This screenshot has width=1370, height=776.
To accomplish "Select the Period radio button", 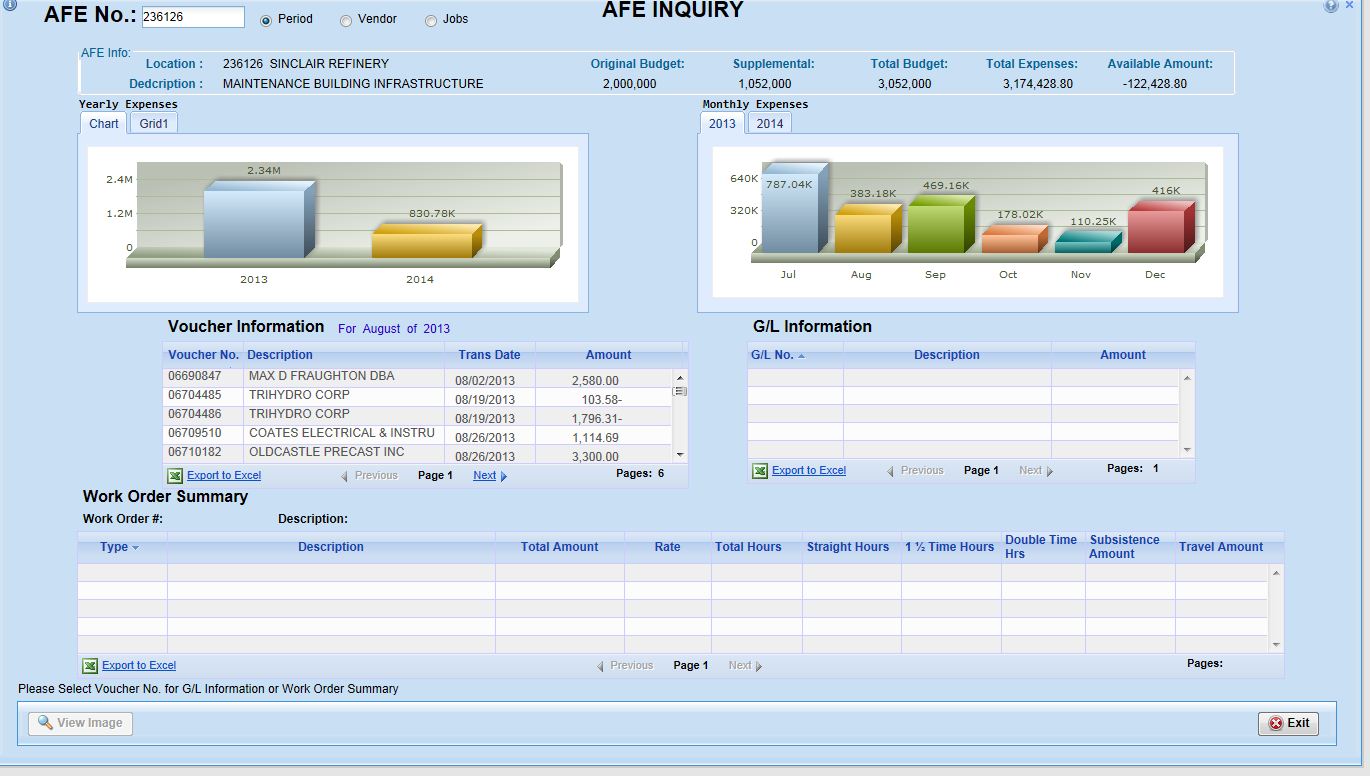I will point(266,20).
